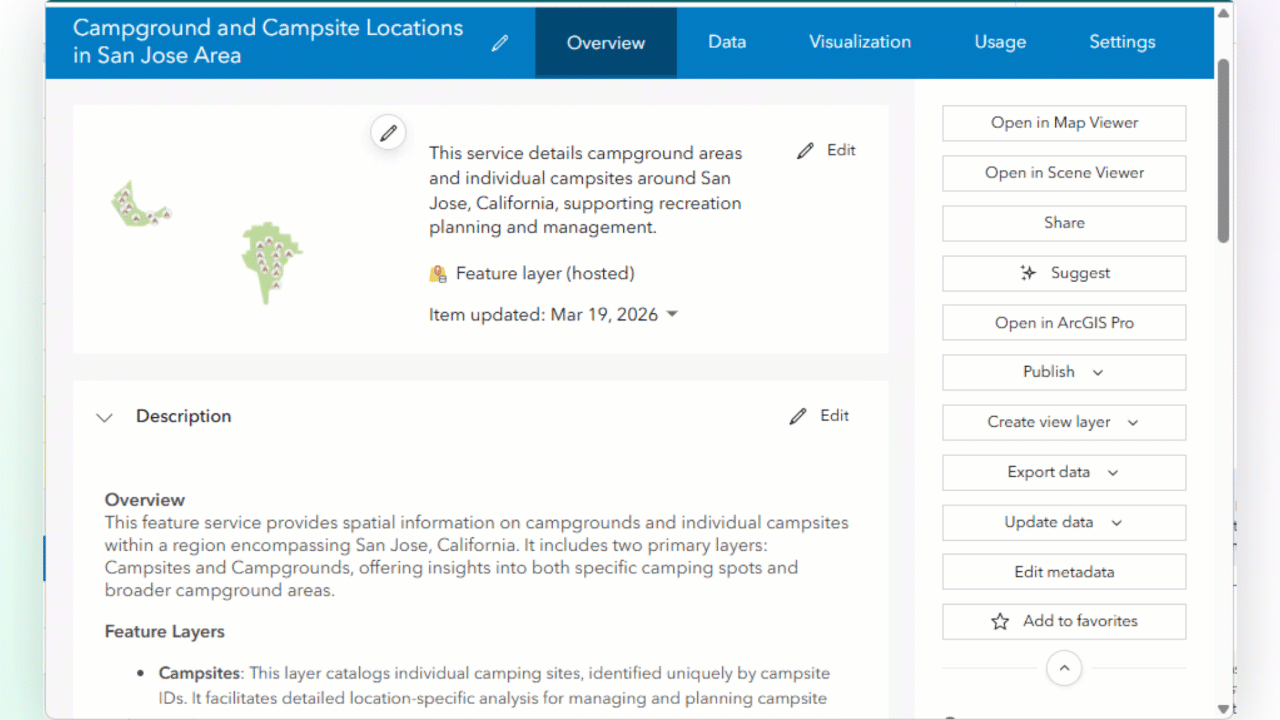The image size is (1280, 720).
Task: Click the sparkle icon on the Suggest button
Action: pyautogui.click(x=1028, y=272)
